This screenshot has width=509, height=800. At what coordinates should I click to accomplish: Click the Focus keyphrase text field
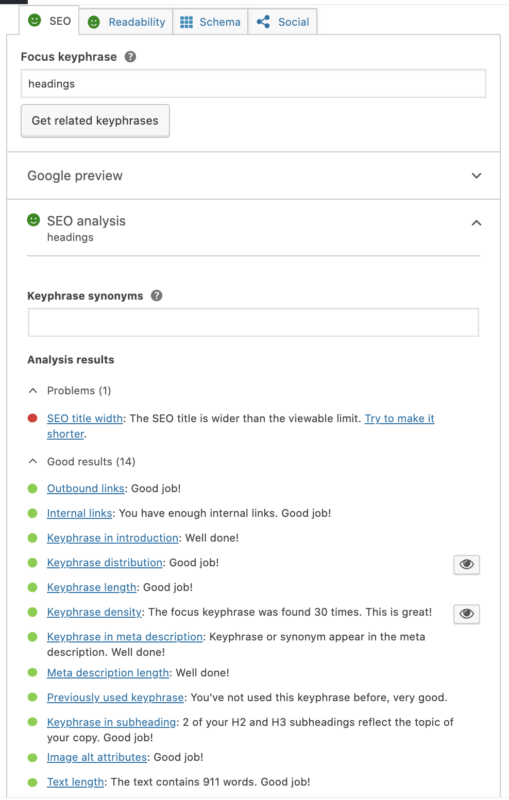pos(253,84)
